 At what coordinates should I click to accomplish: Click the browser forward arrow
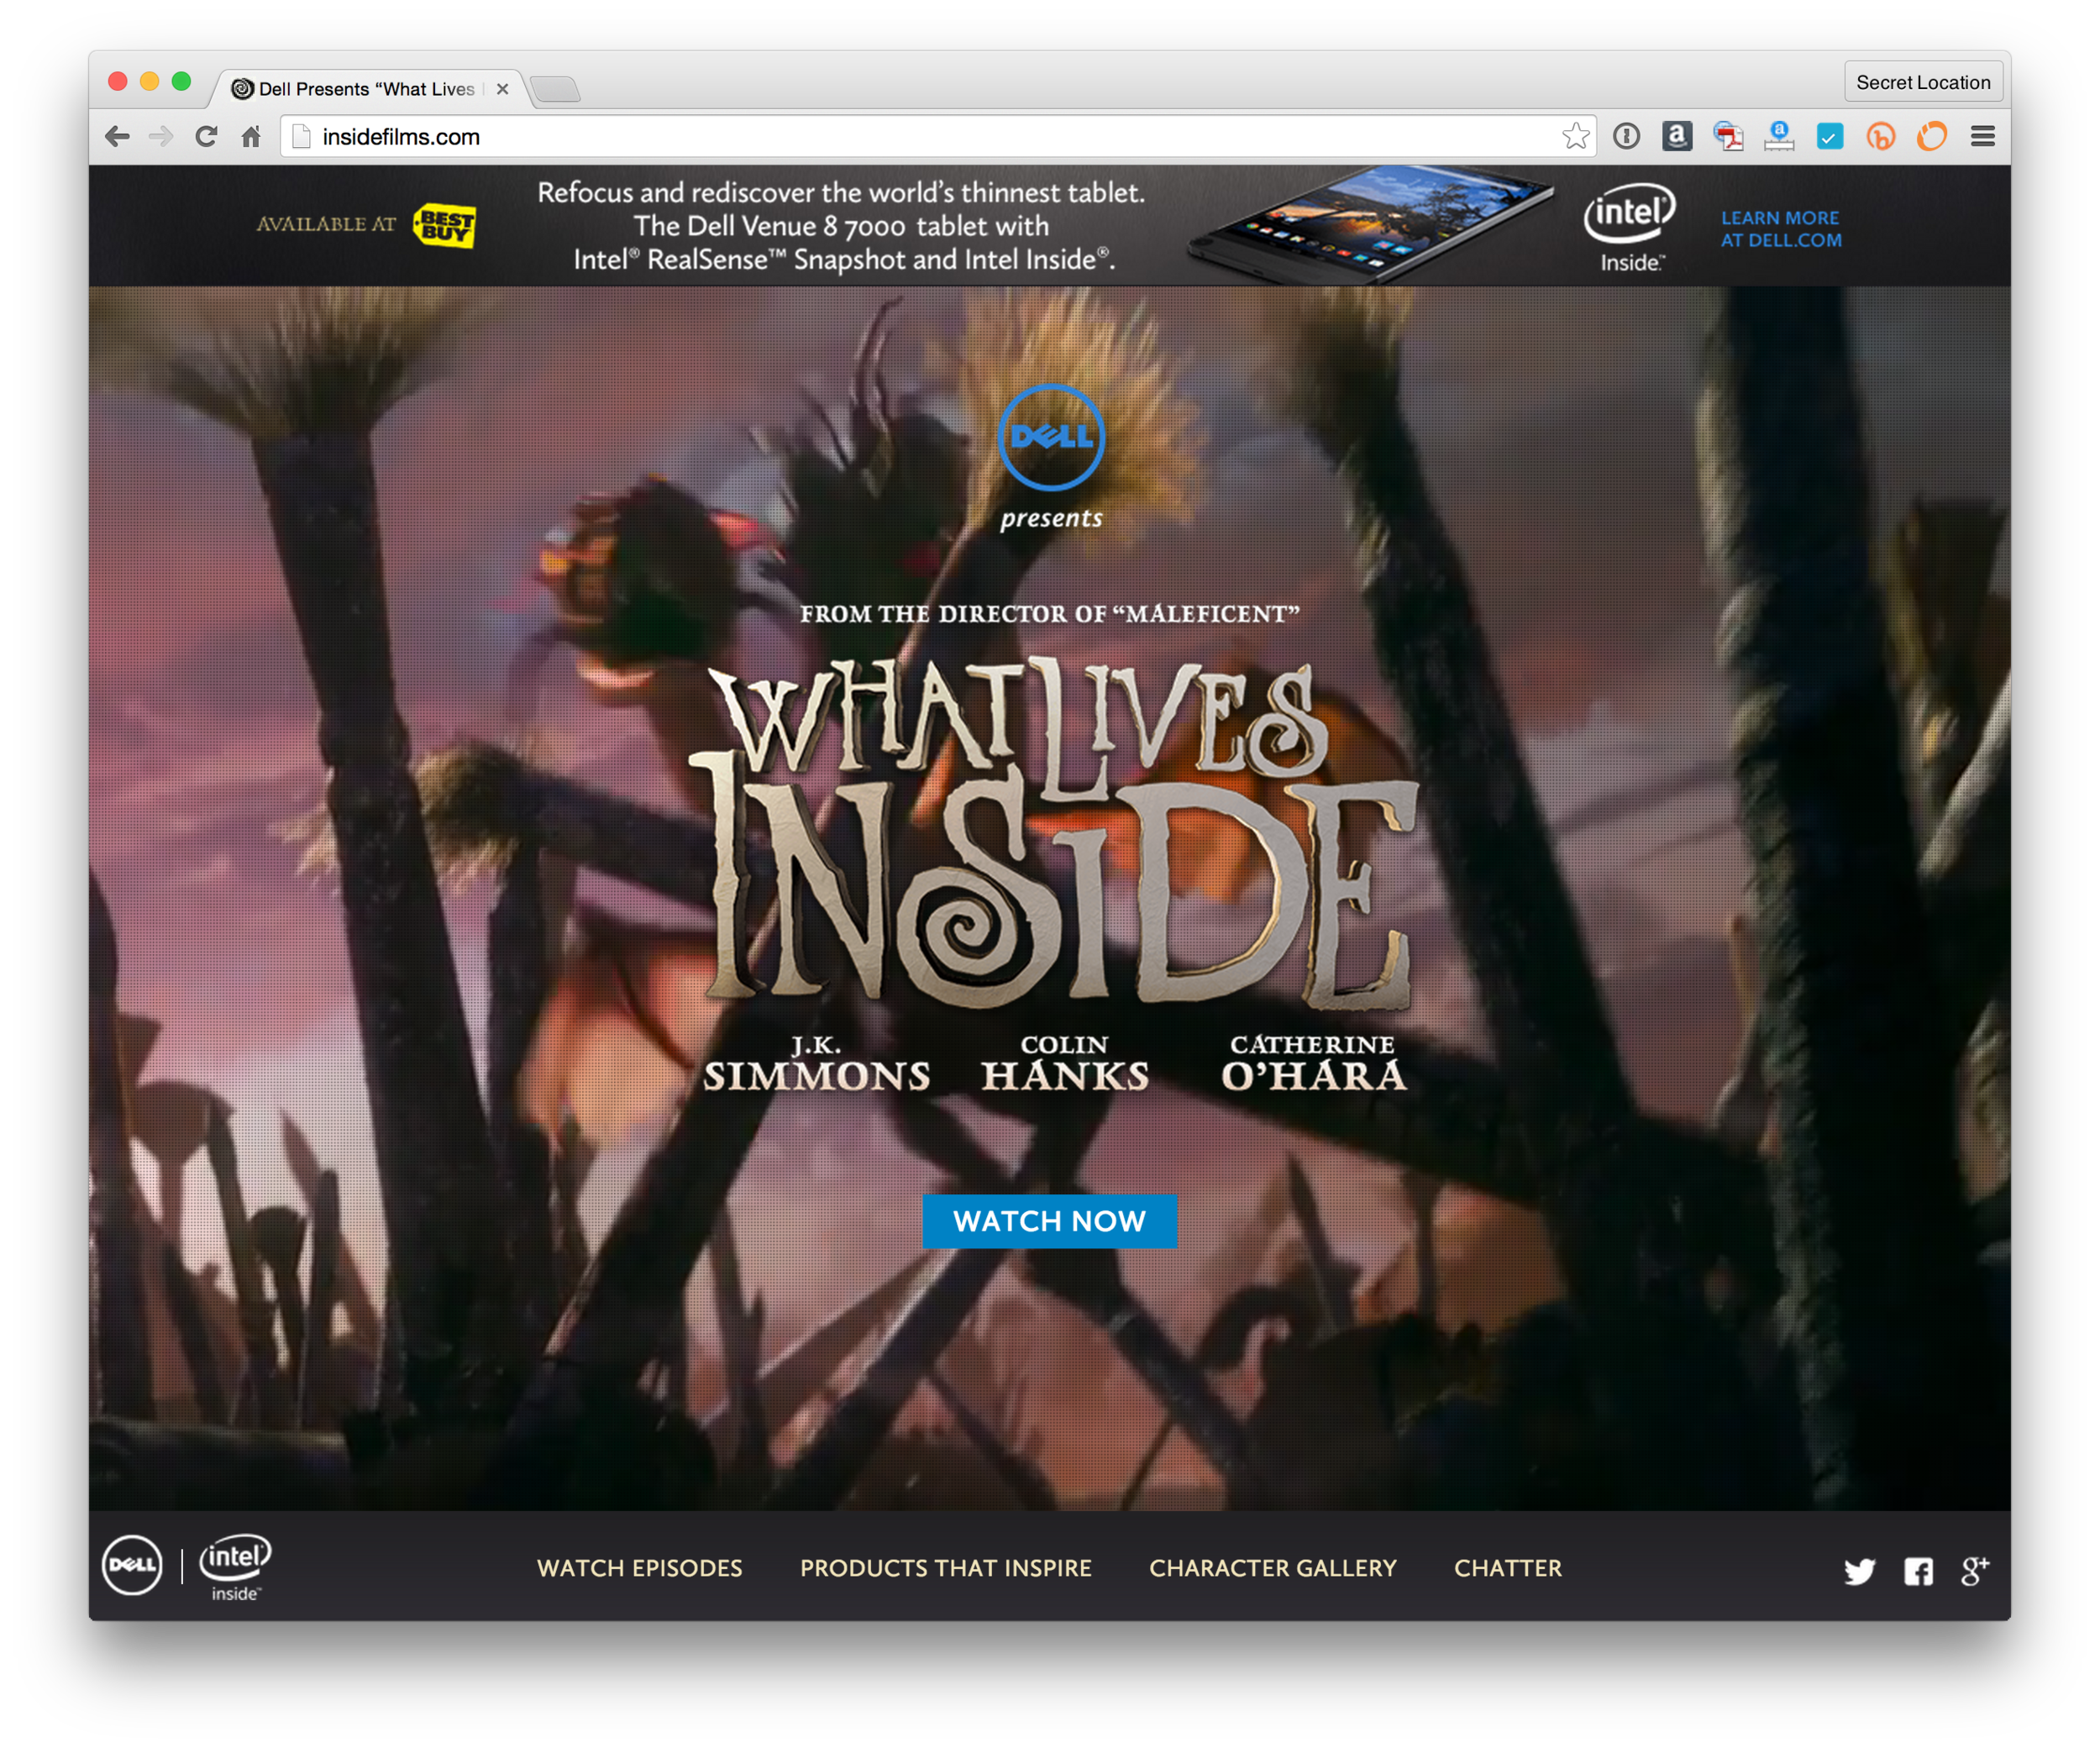161,136
